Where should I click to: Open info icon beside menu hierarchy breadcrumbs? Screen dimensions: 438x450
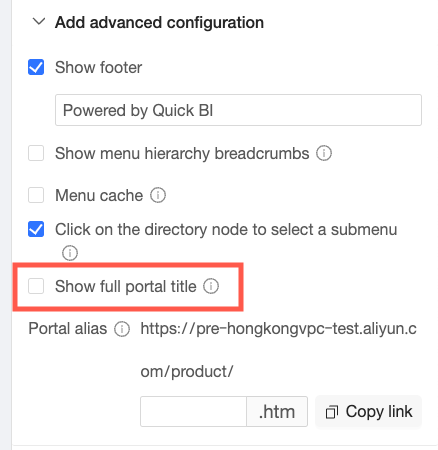pyautogui.click(x=324, y=153)
